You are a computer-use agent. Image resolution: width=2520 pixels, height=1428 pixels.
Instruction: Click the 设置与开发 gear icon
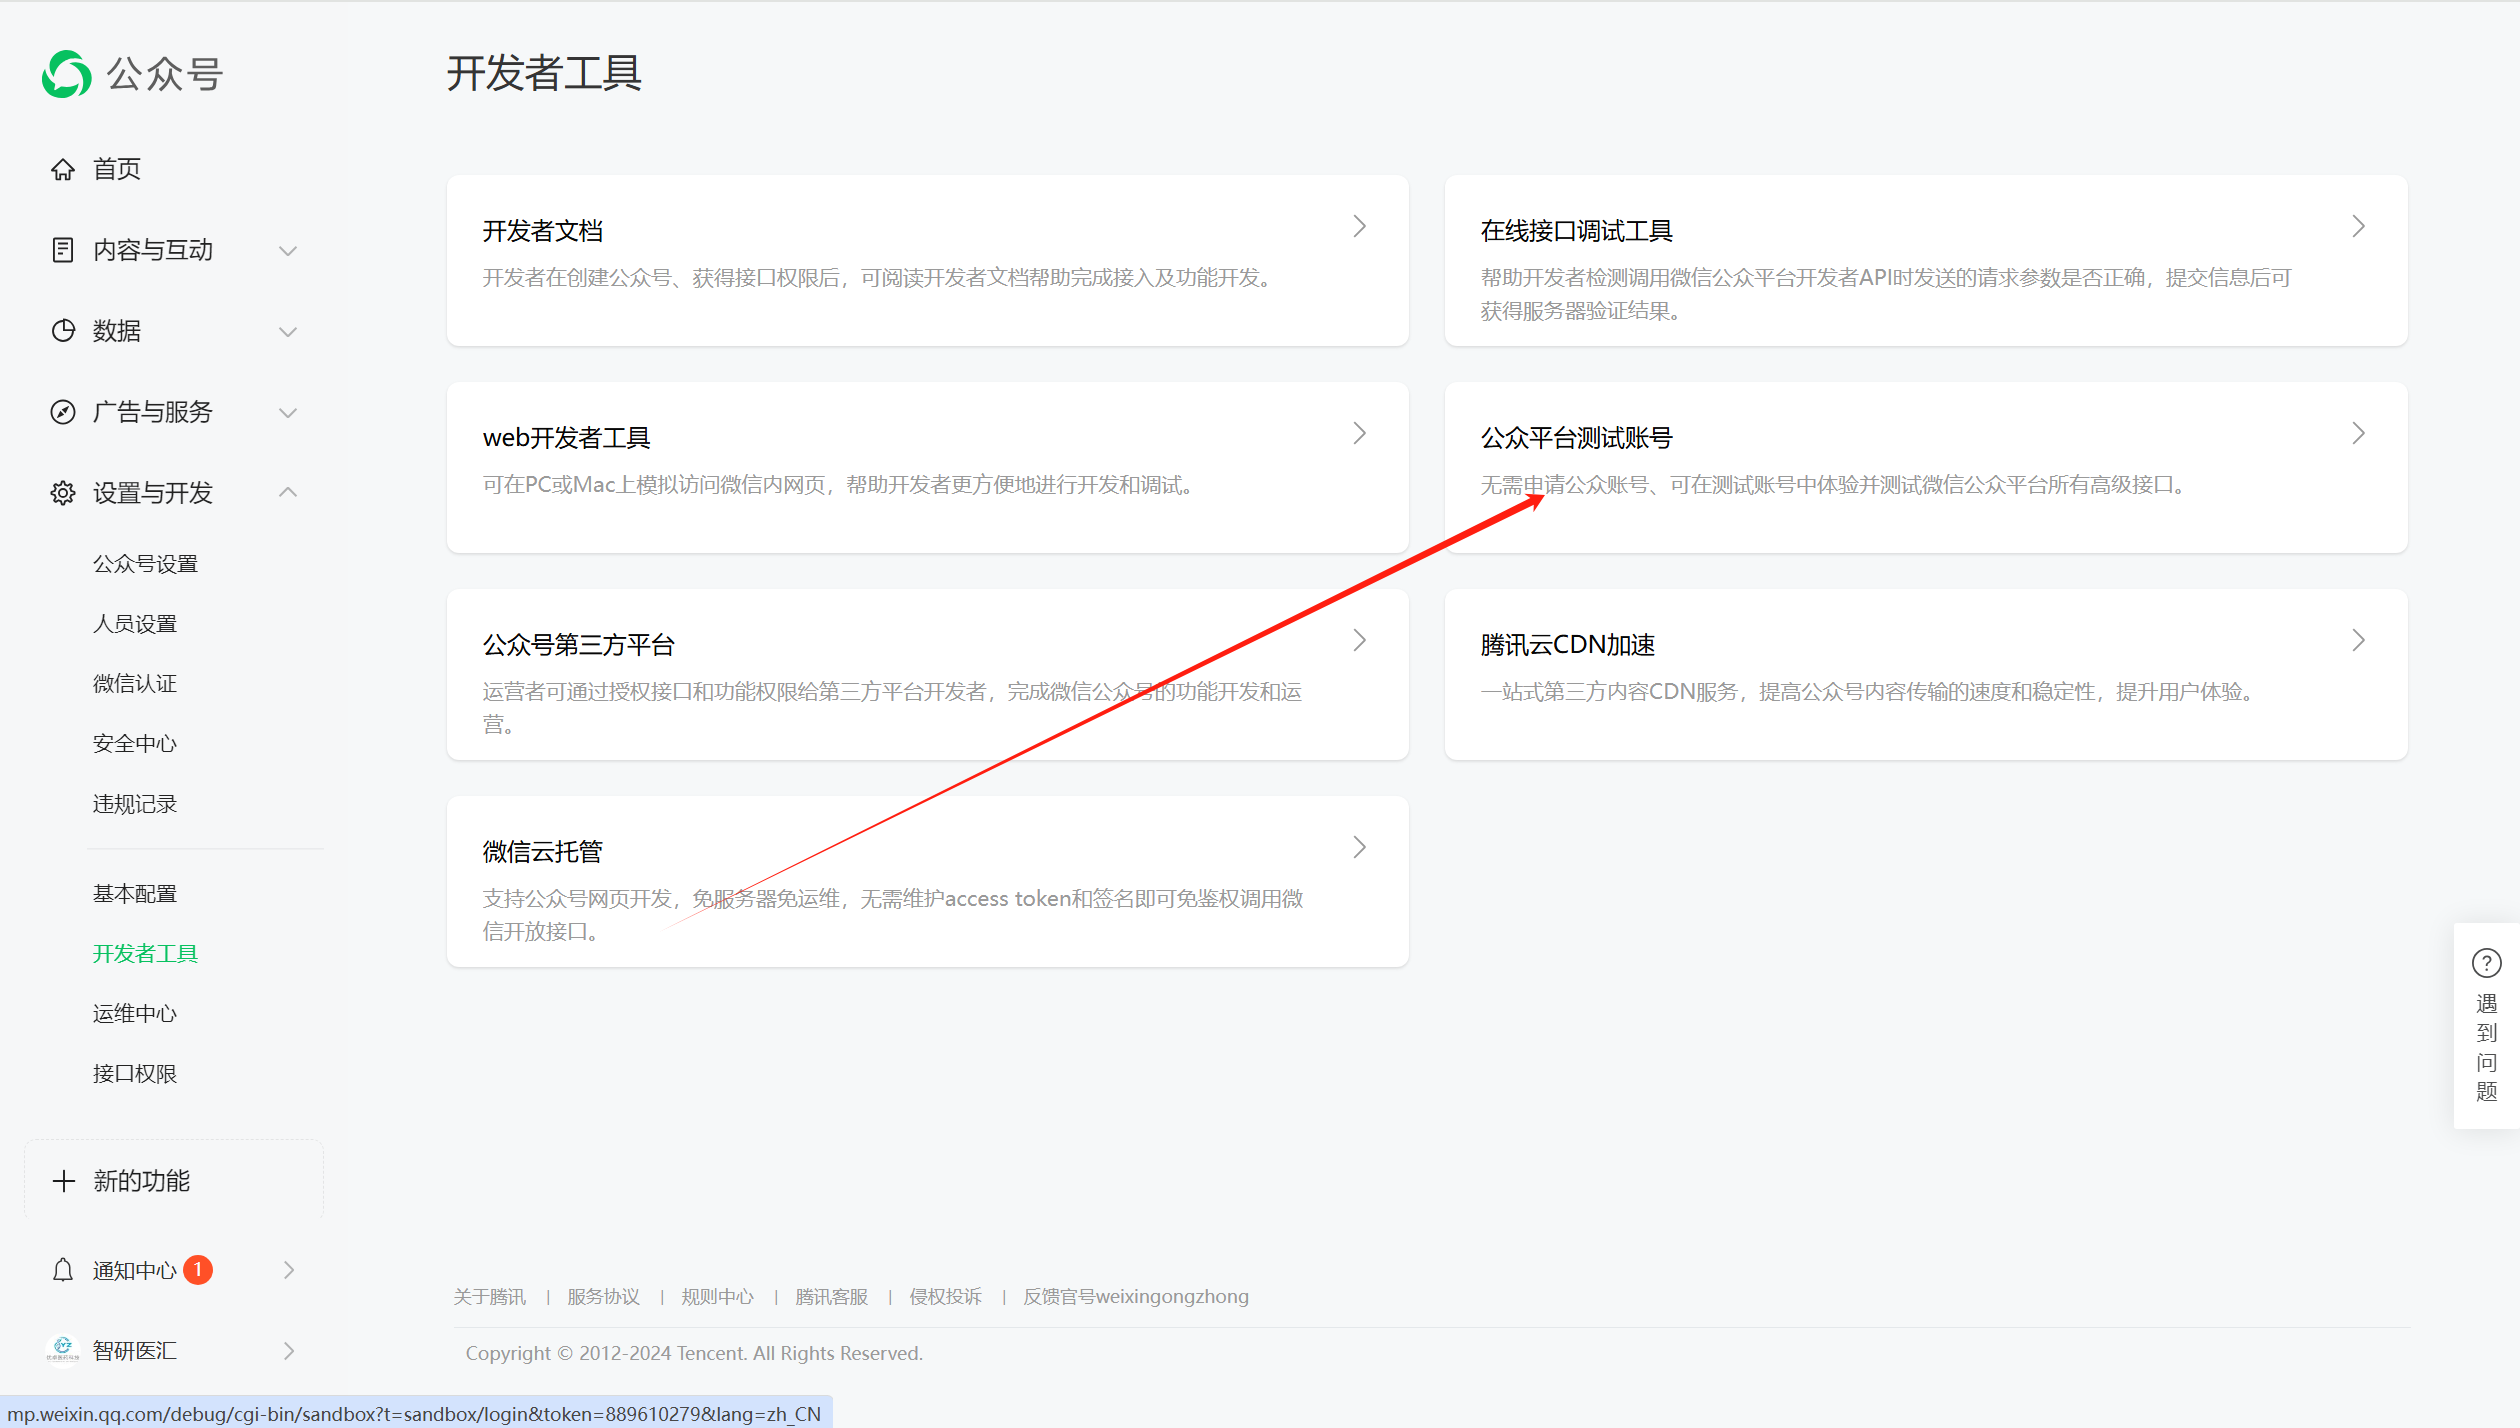pos(62,492)
